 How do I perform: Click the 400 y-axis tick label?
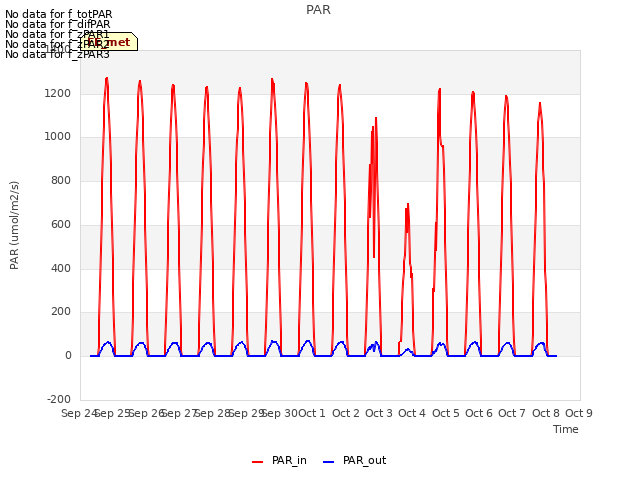pos(61,268)
